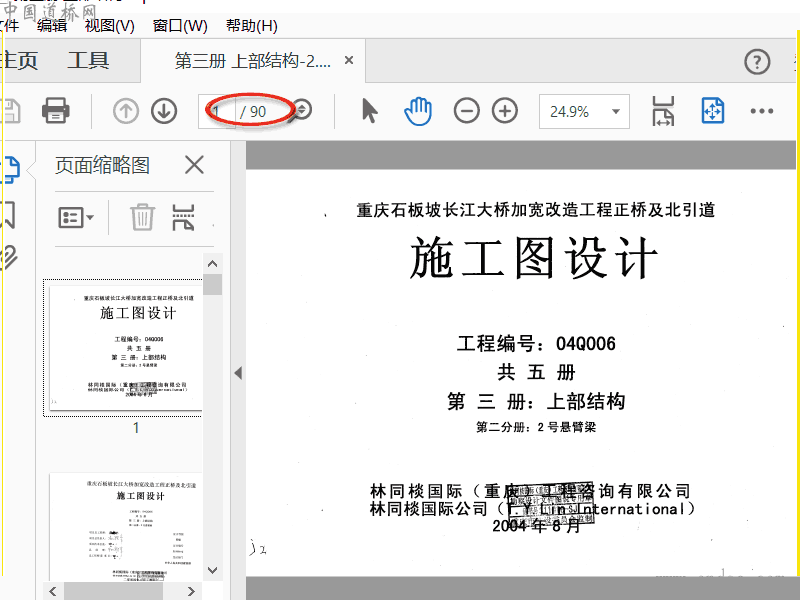Collapse the navigation pane with arrow
Image resolution: width=800 pixels, height=600 pixels.
(x=238, y=372)
